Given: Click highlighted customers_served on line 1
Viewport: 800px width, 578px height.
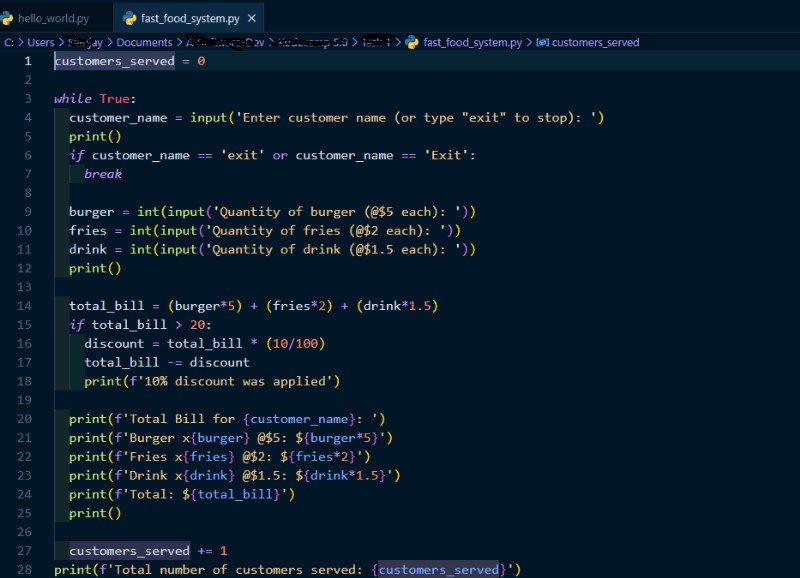Looking at the screenshot, I should coord(114,61).
